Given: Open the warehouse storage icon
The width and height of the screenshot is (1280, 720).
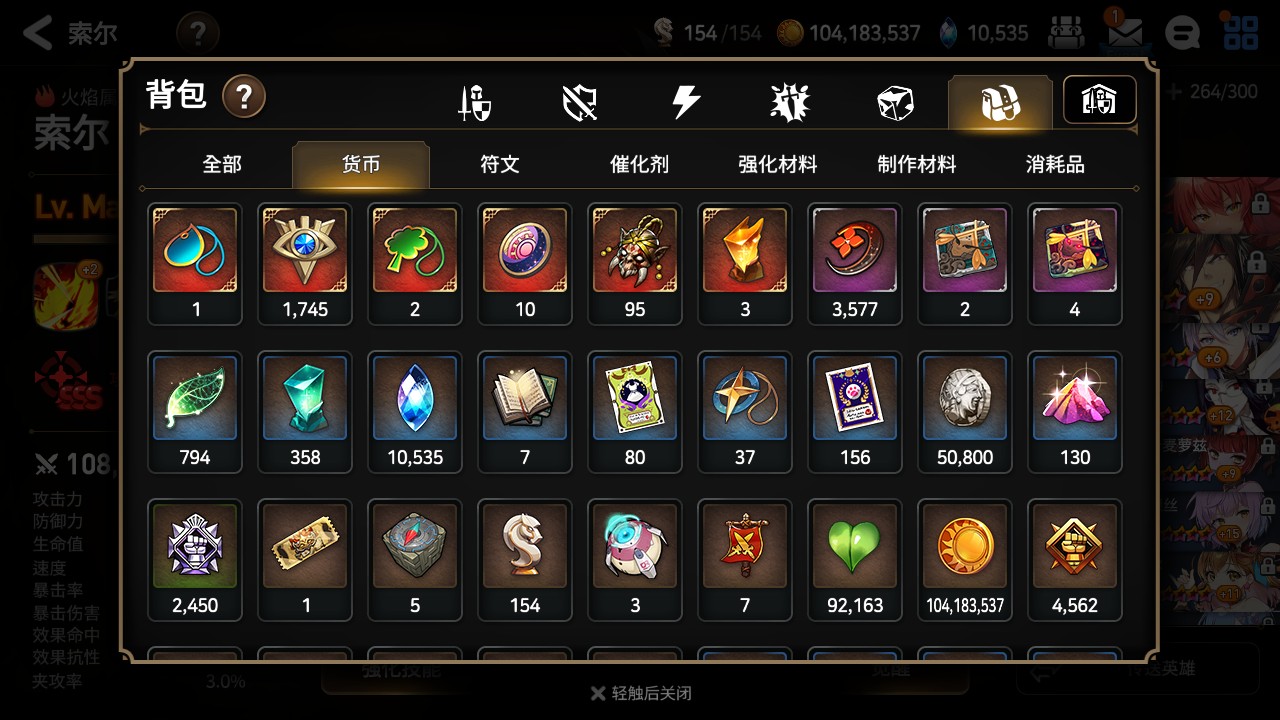Looking at the screenshot, I should [x=1099, y=100].
